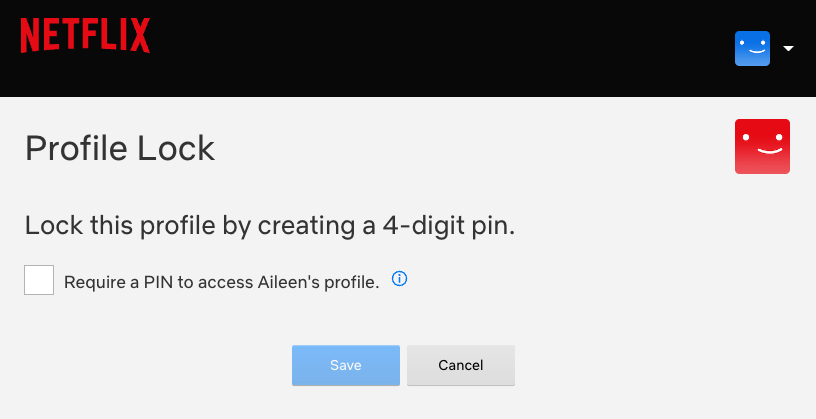Image resolution: width=816 pixels, height=419 pixels.
Task: Cancel the Profile Lock changes
Action: coord(460,365)
